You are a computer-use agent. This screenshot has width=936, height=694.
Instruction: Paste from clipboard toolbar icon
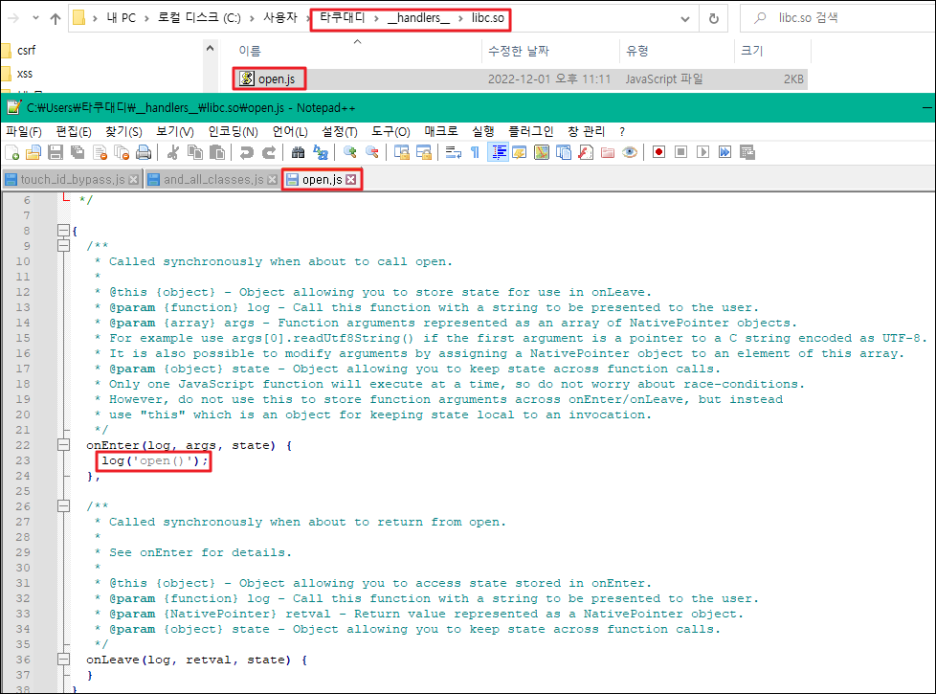coord(217,153)
